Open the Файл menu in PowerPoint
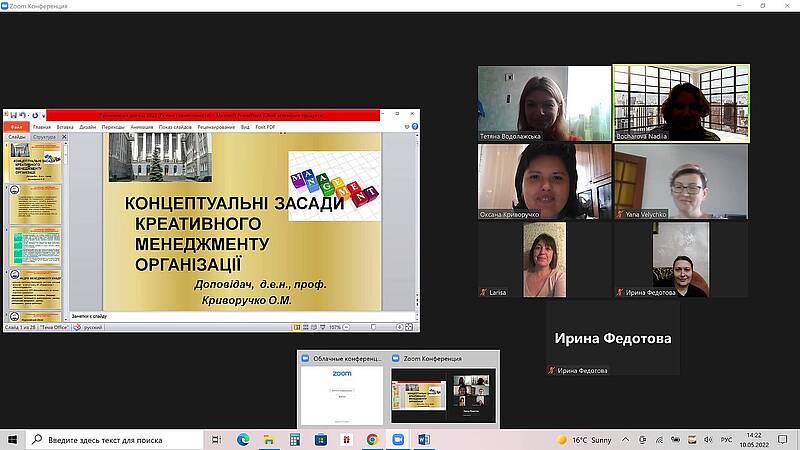Image resolution: width=800 pixels, height=450 pixels. [16, 127]
